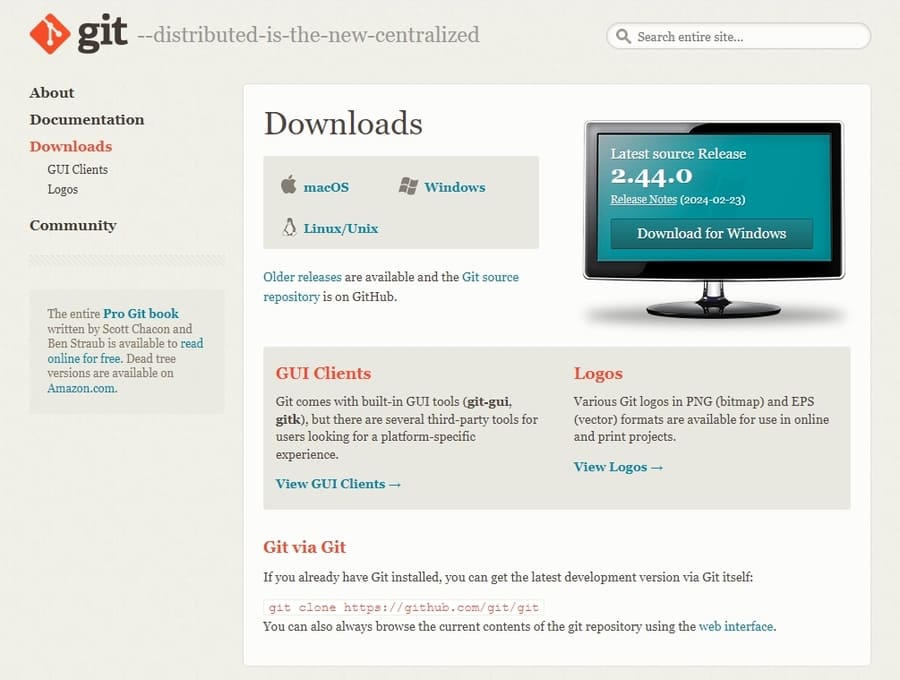
Task: Open the About section
Action: tap(52, 93)
